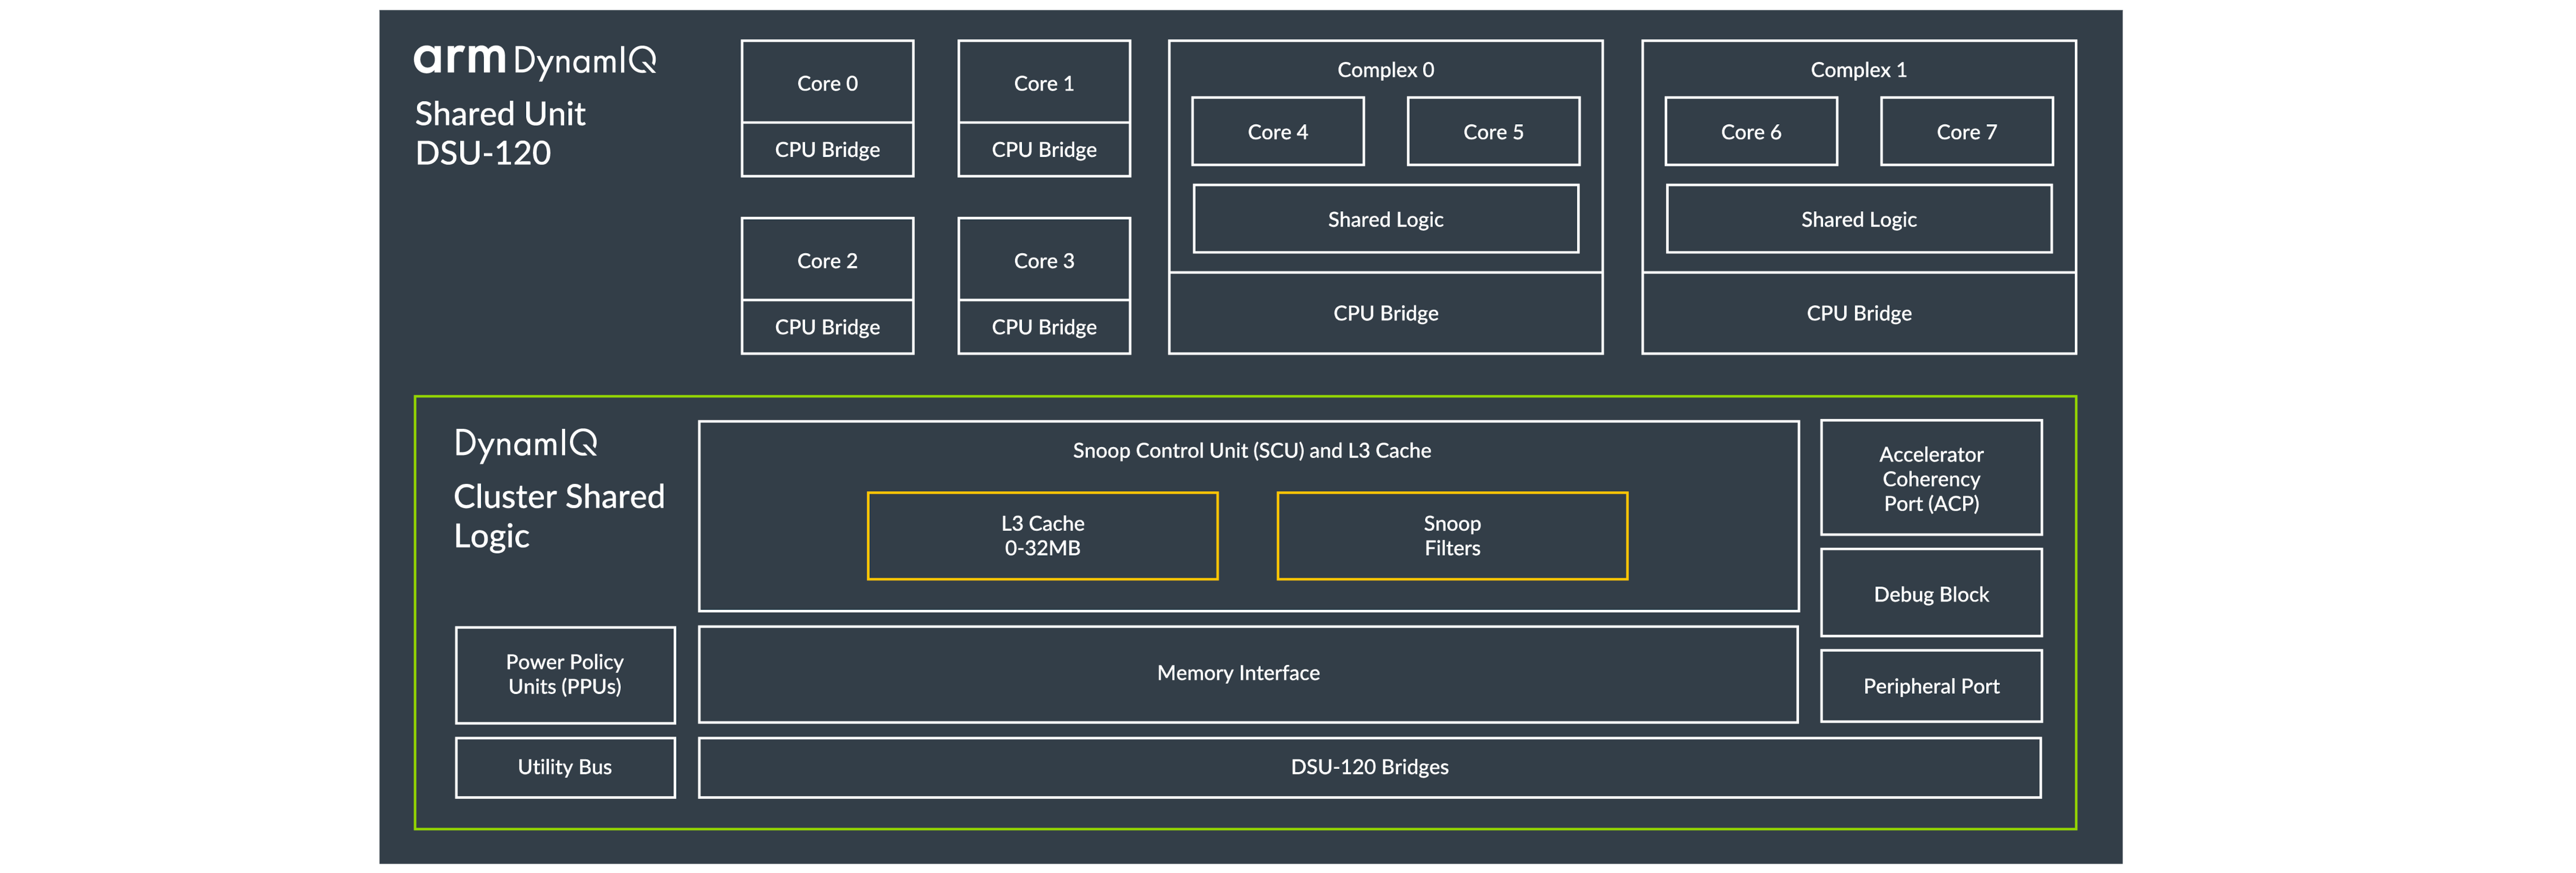The image size is (2576, 873).
Task: Click the L3 Cache 0-32MB box
Action: (1042, 535)
